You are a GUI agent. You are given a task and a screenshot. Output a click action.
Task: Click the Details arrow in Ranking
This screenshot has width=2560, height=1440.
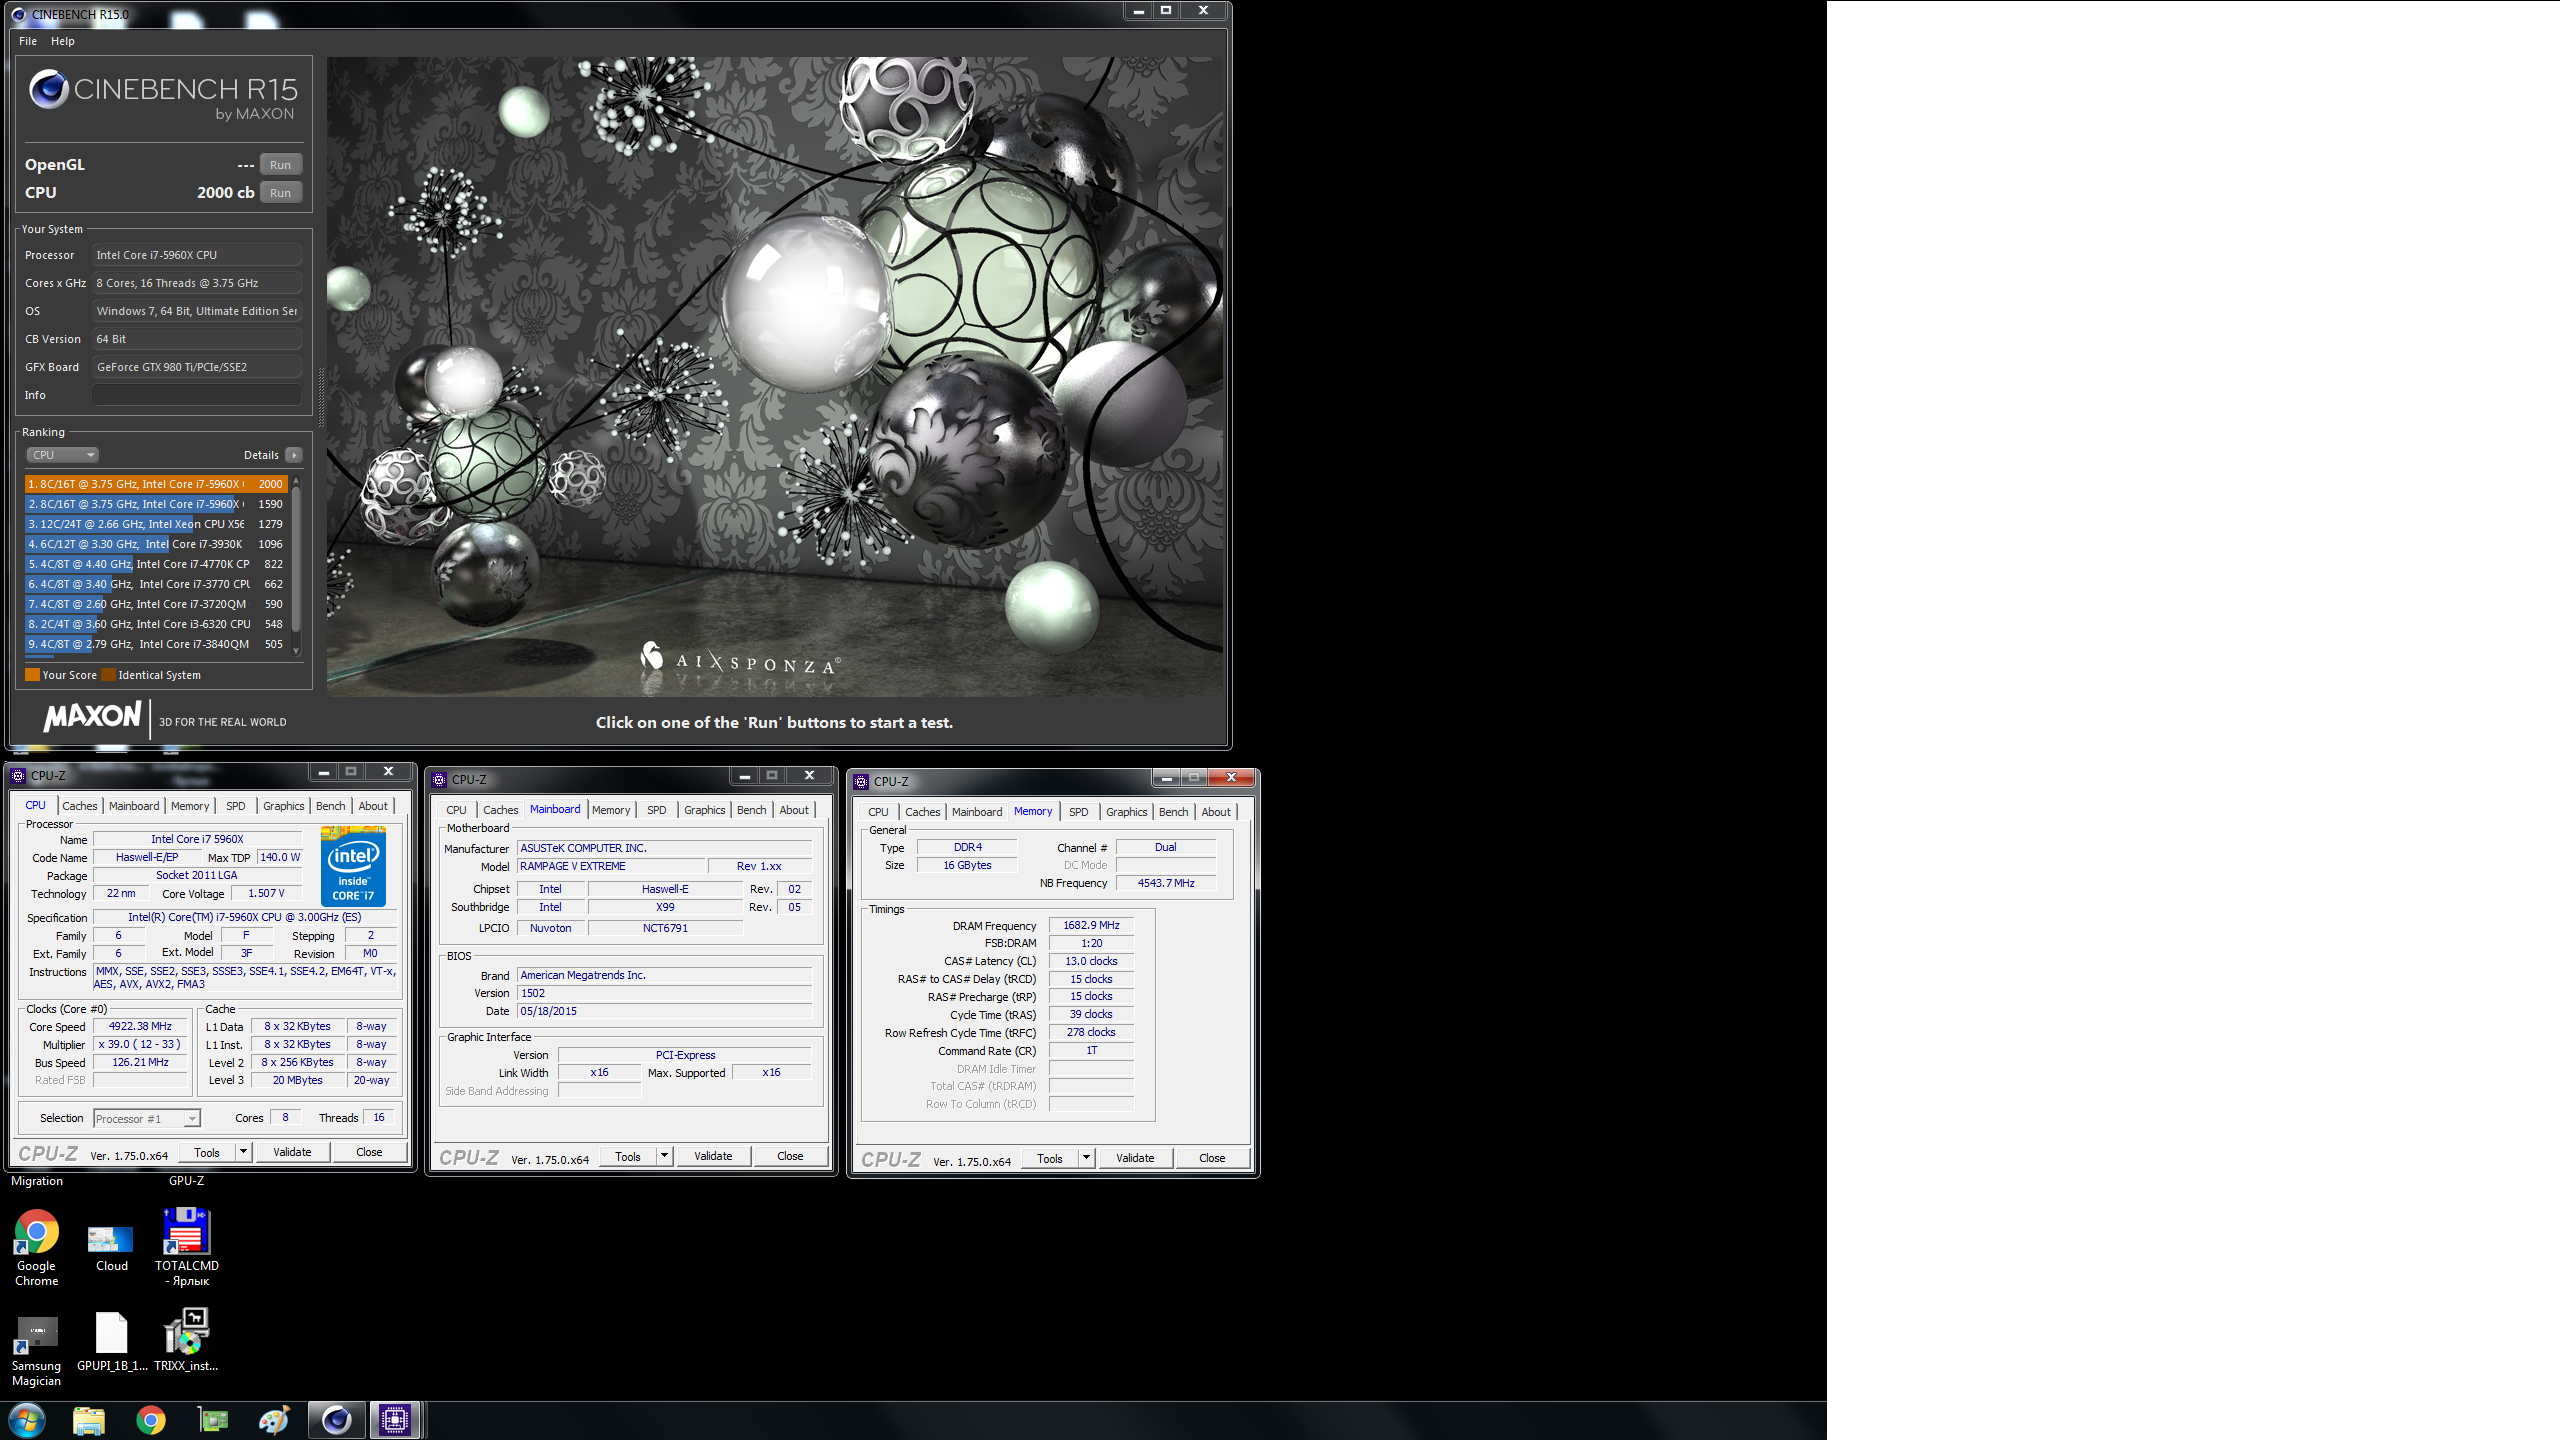(x=294, y=455)
